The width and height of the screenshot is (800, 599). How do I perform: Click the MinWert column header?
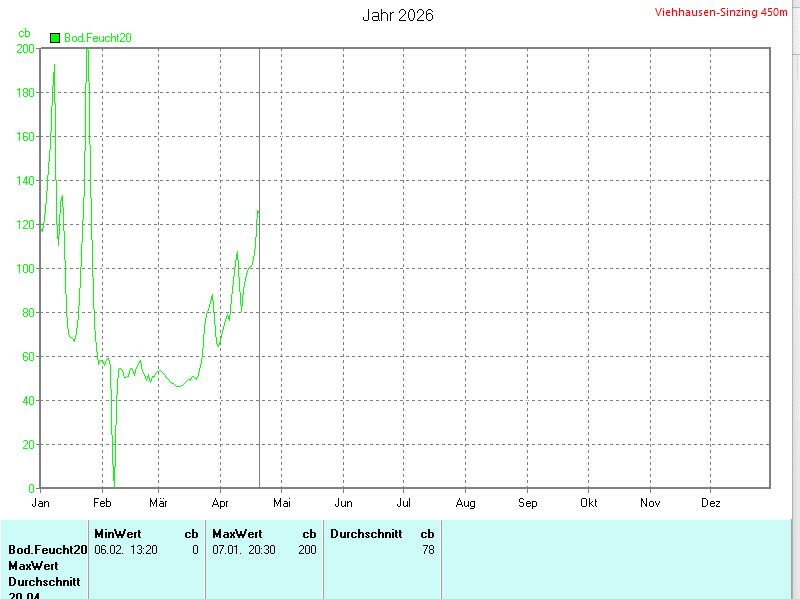pyautogui.click(x=118, y=534)
